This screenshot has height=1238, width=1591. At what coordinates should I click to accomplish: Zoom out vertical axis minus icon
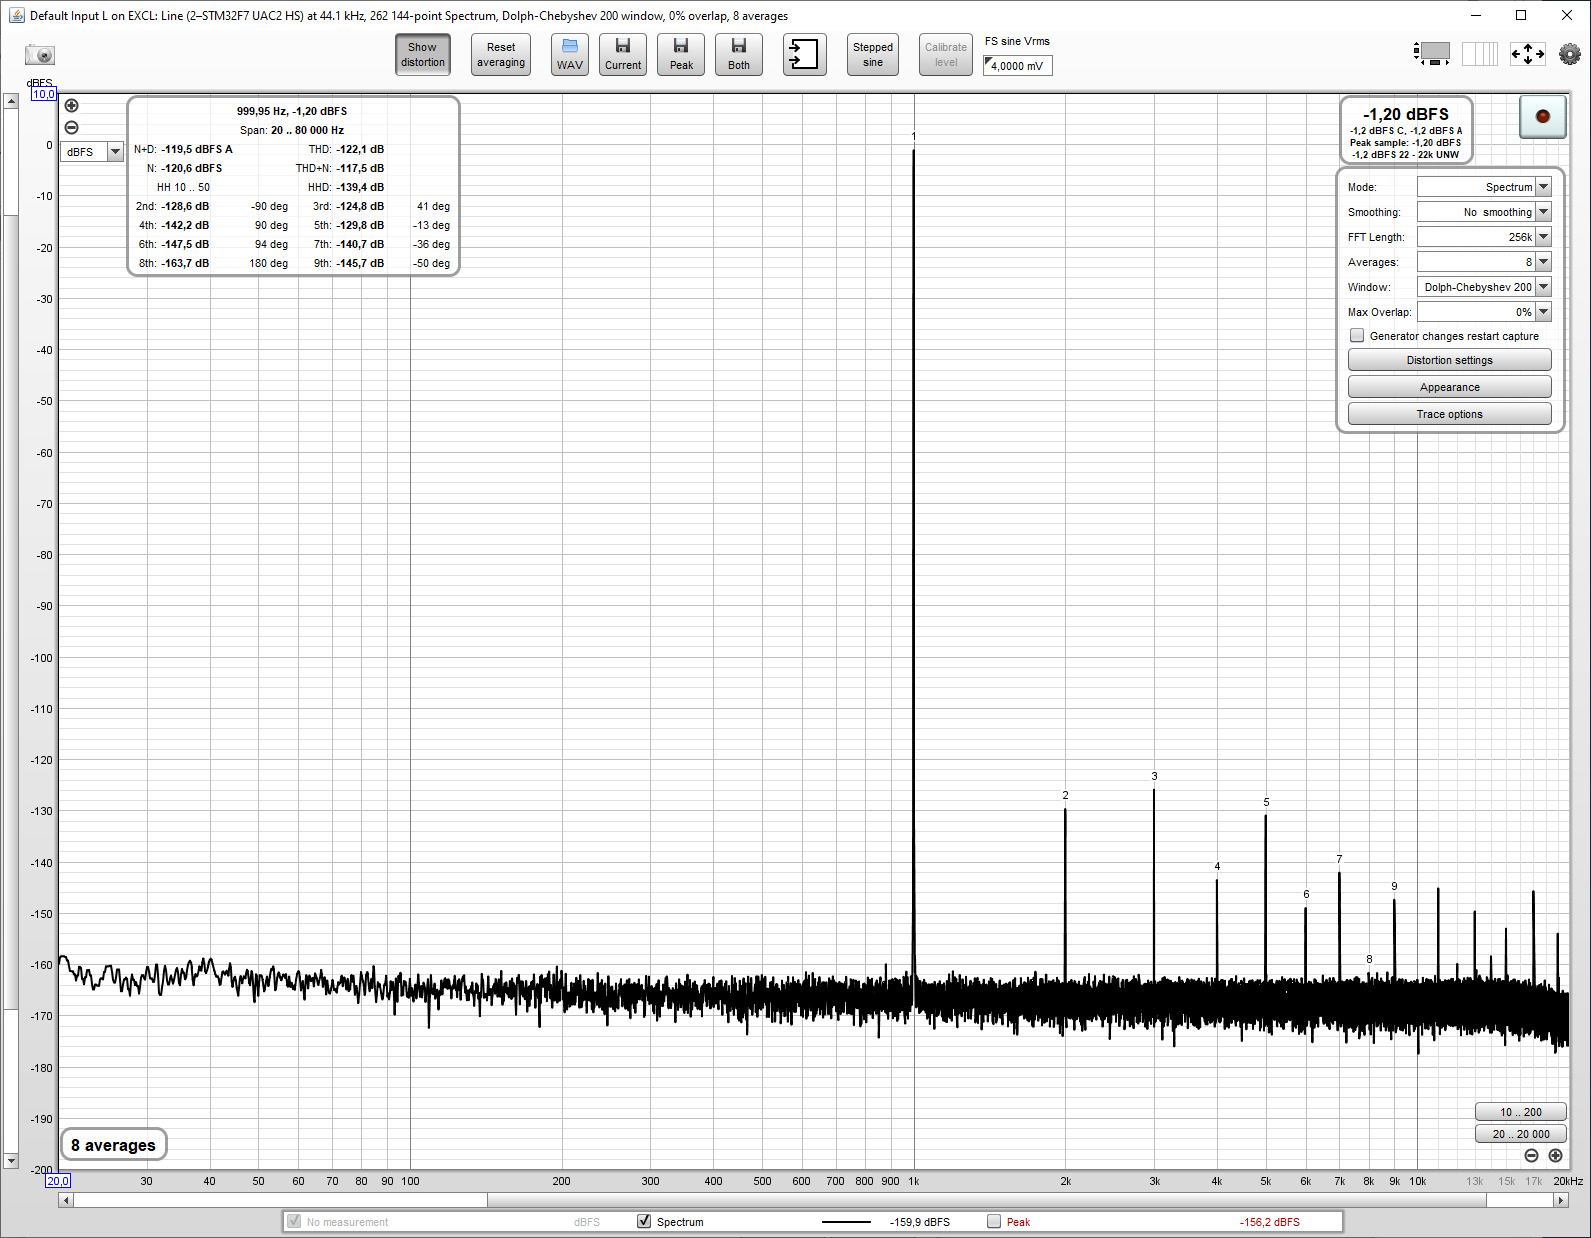(x=72, y=128)
